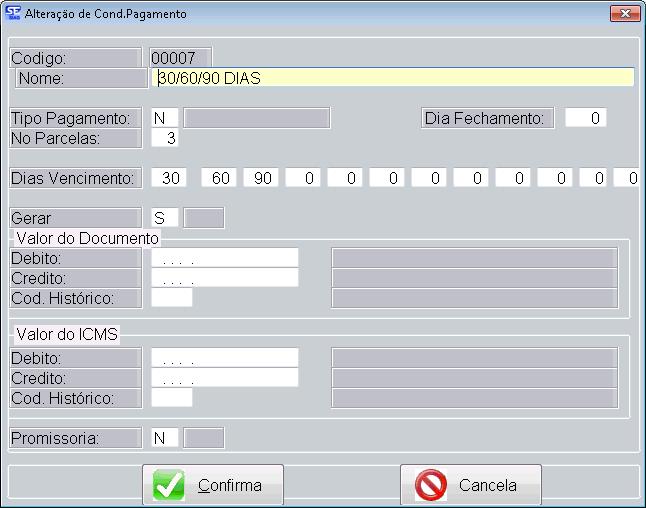The height and width of the screenshot is (508, 646).
Task: Click the red prohibition Cancela icon
Action: pyautogui.click(x=431, y=486)
